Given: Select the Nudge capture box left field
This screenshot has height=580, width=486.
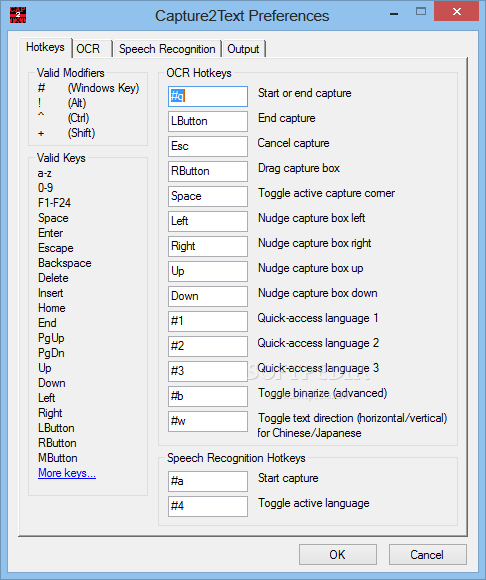Looking at the screenshot, I should coord(208,221).
